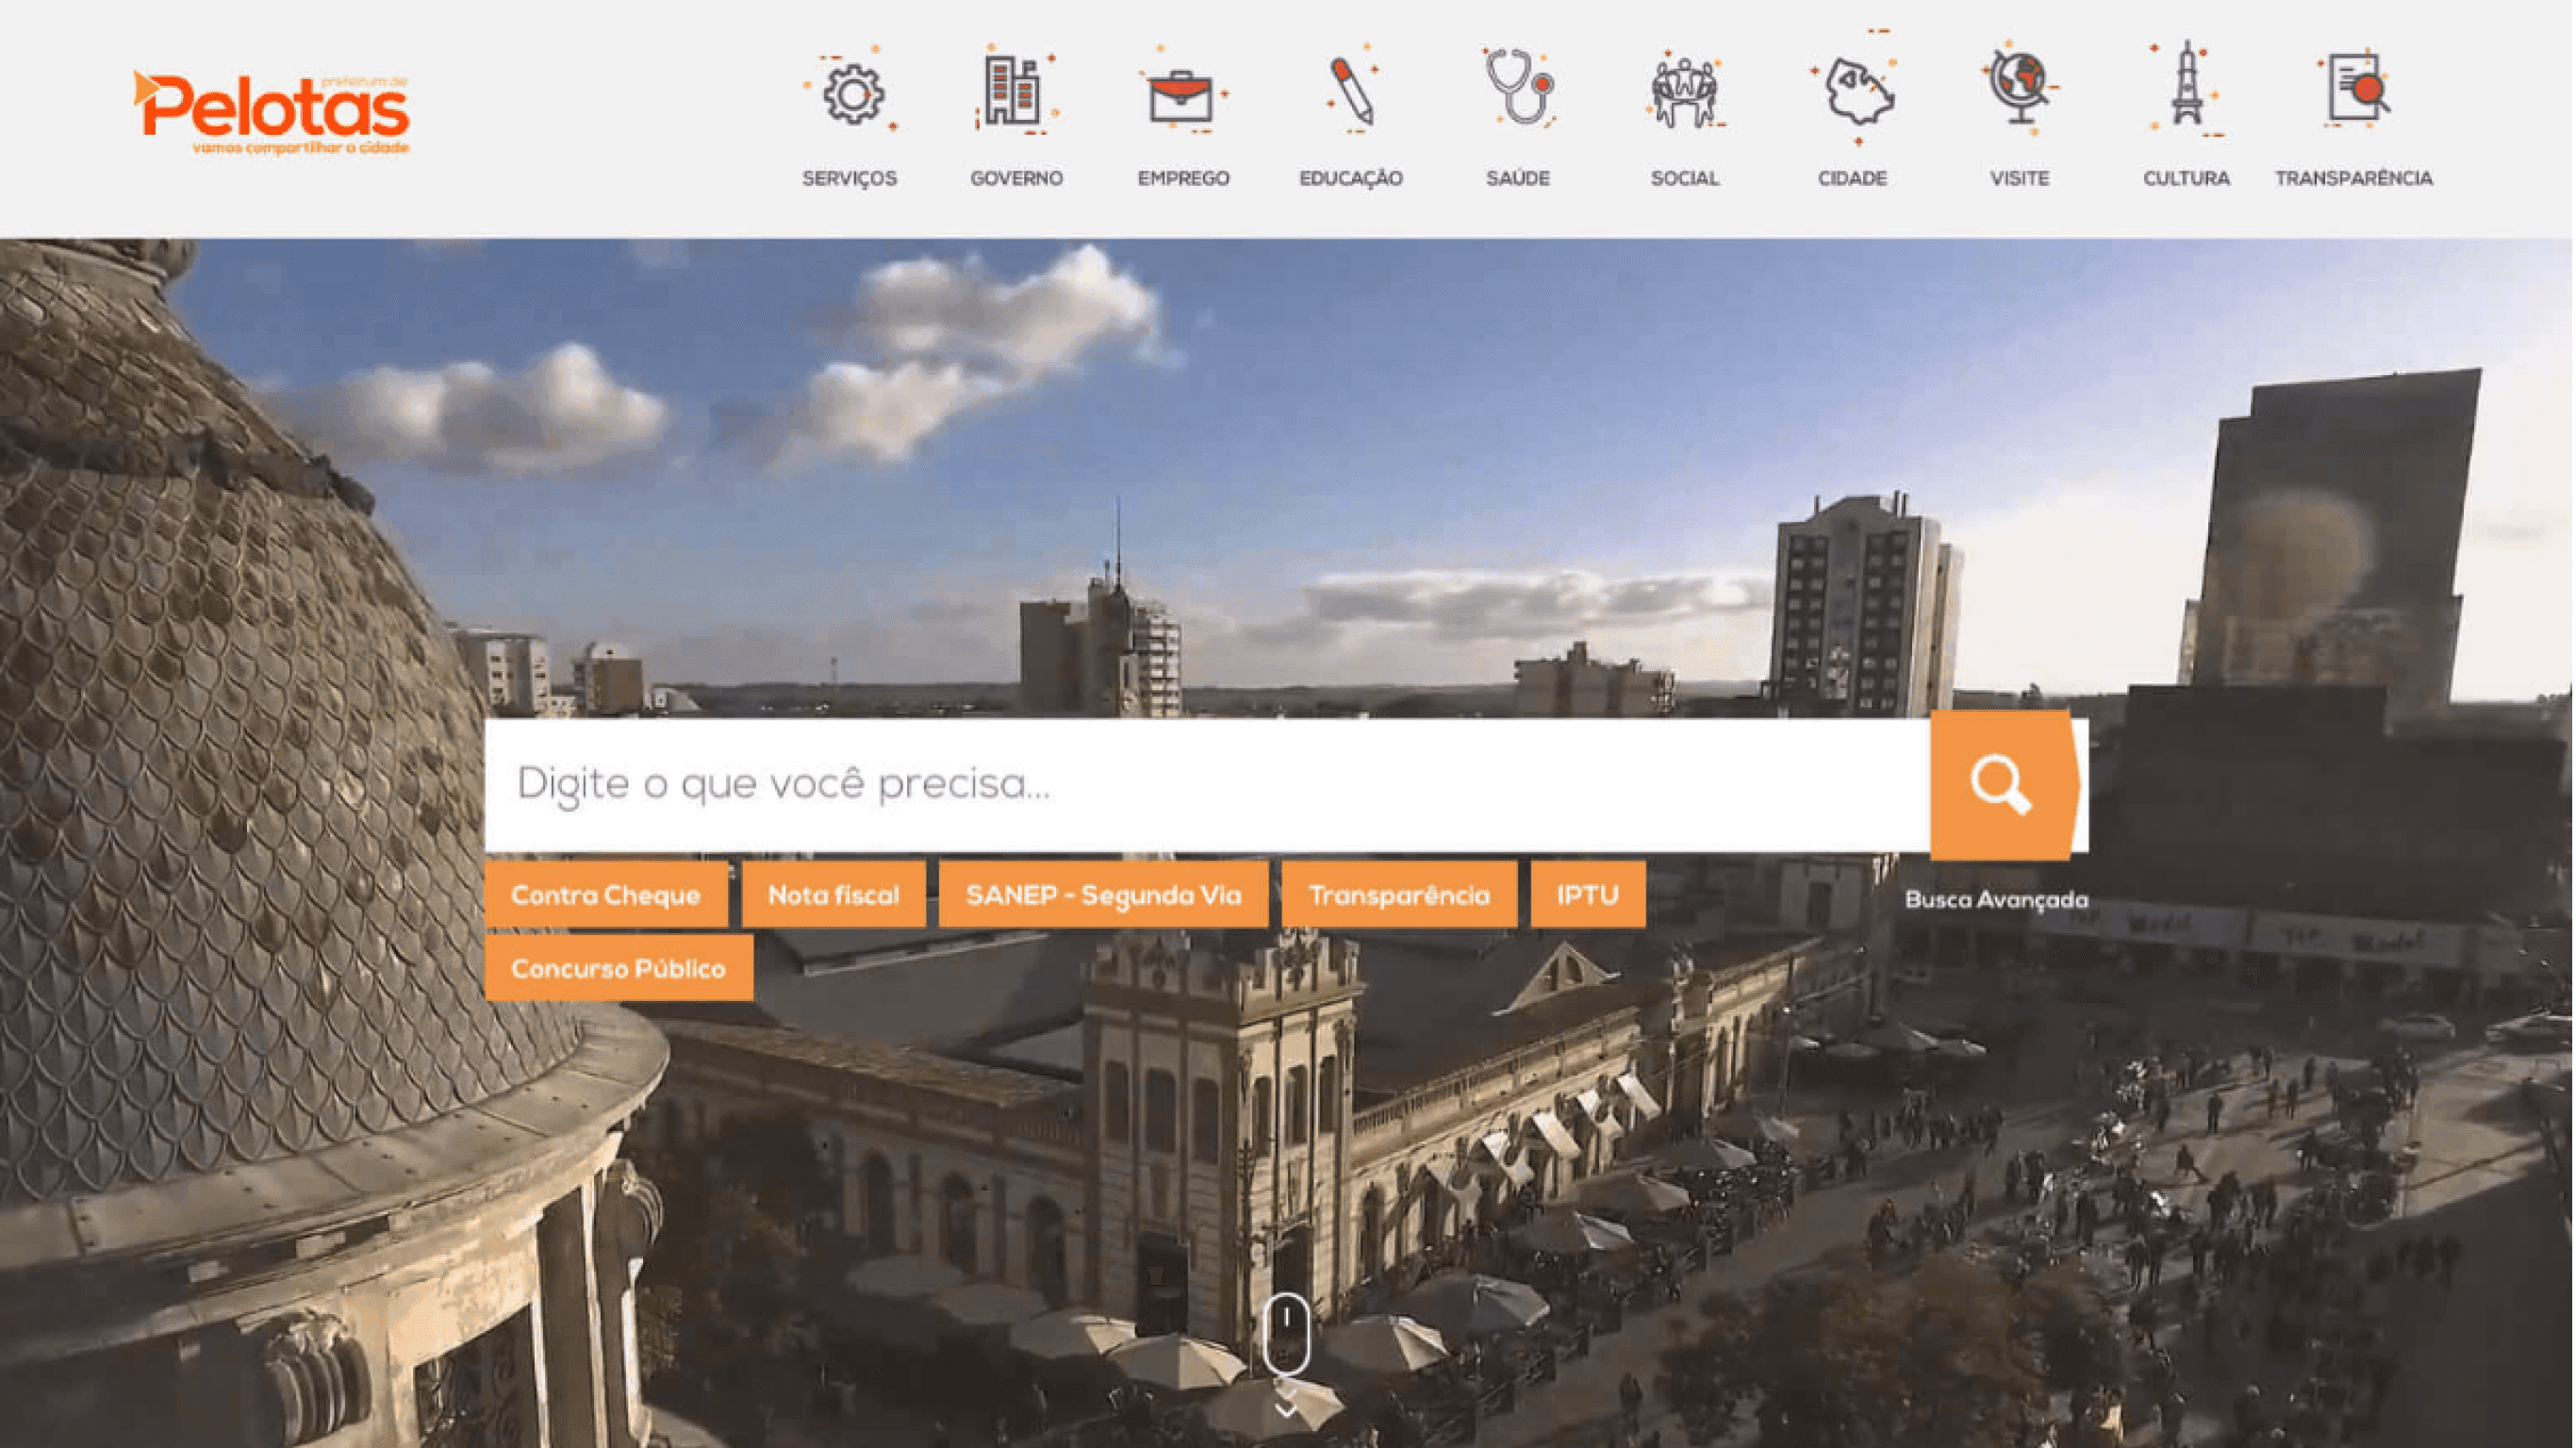2576x1448 pixels.
Task: Open SANEP - Segunda Via shortcut
Action: pyautogui.click(x=1104, y=895)
